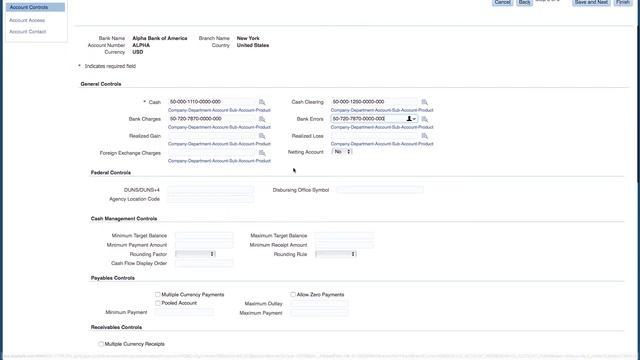Click bank name text Alpha Bank of America
Viewport: 640px width, 360px height.
(160, 38)
